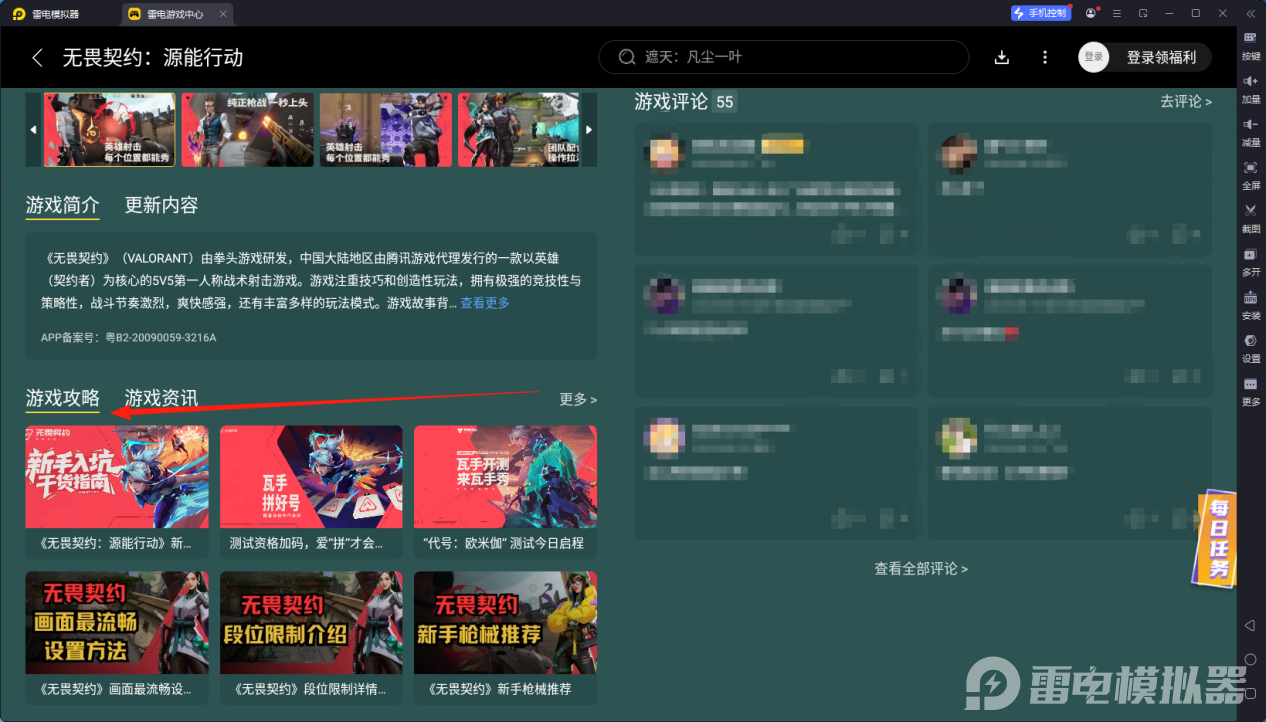The image size is (1266, 722).
Task: Open the first highlighted game screenshot thumbnail
Action: pos(110,130)
